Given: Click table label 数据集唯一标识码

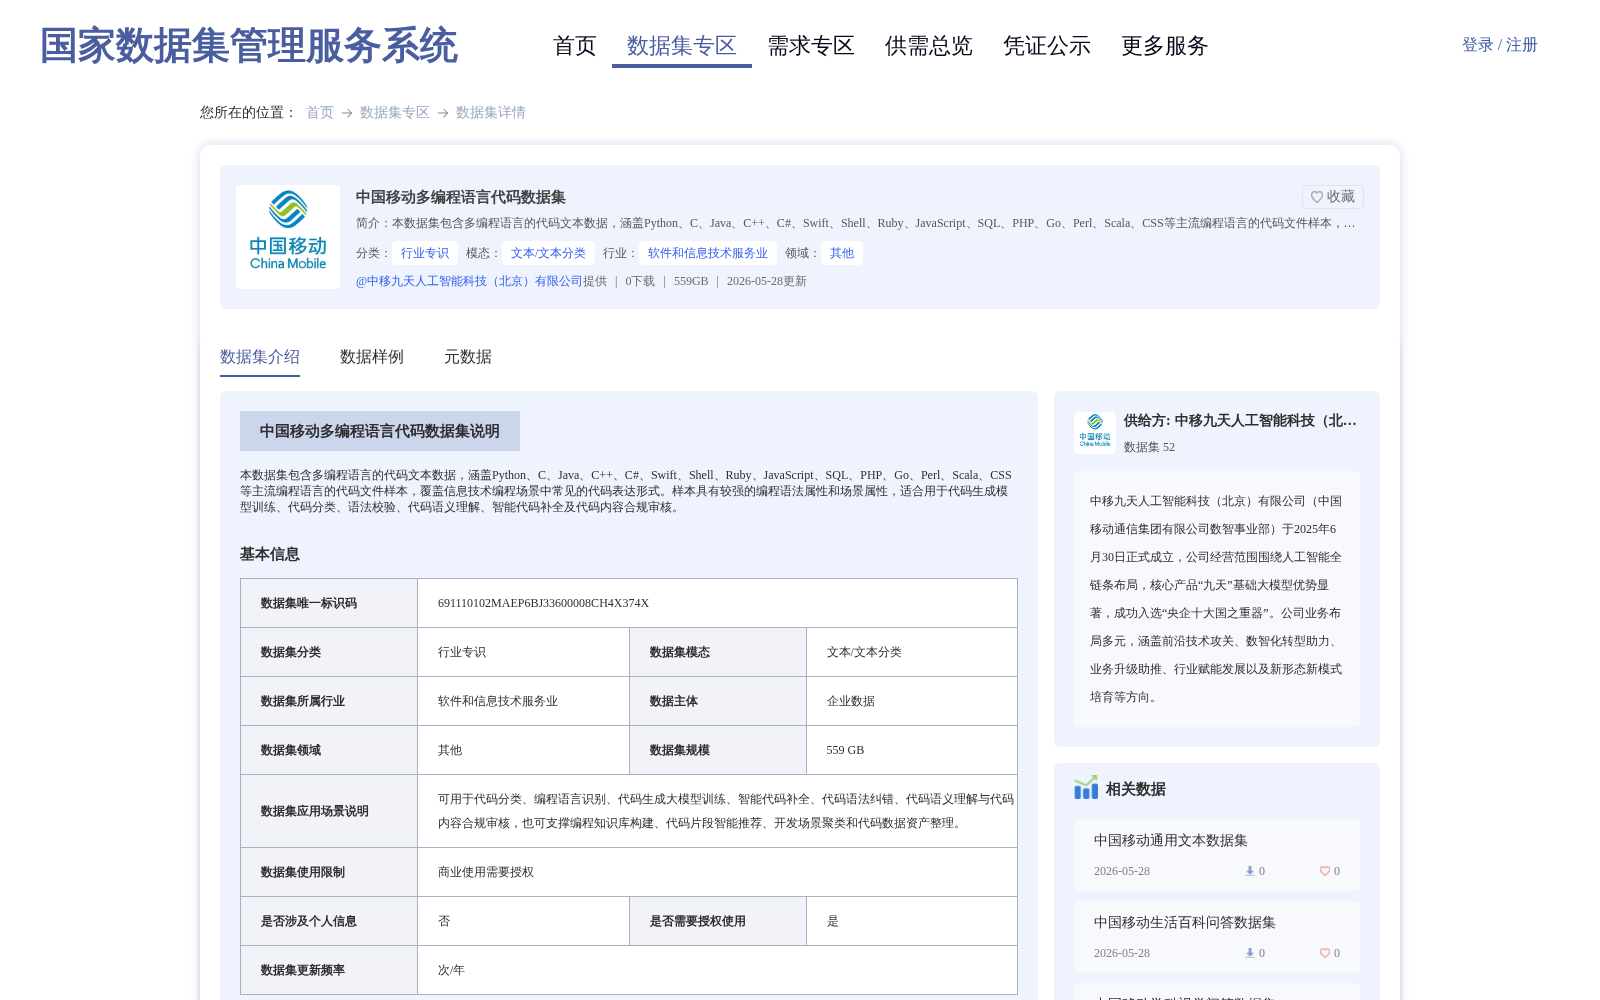Looking at the screenshot, I should tap(309, 603).
